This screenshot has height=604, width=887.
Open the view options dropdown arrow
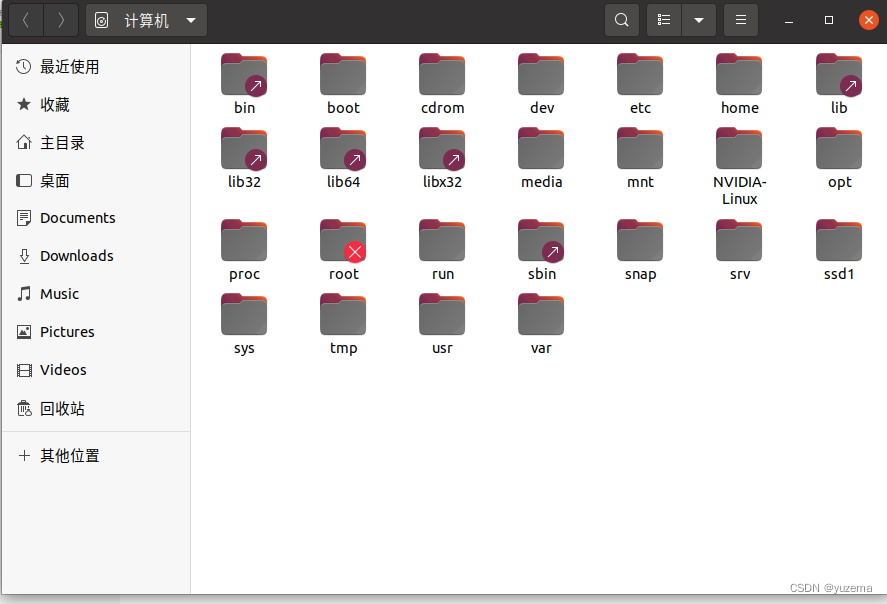699,20
